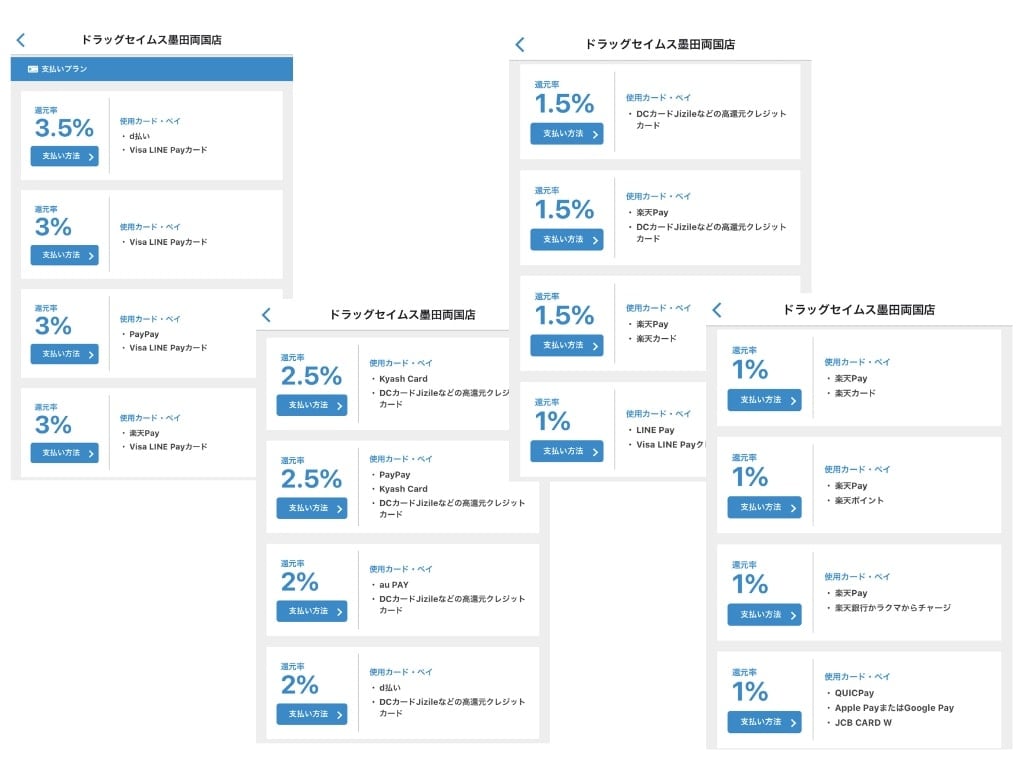Click the 3.5% 還元率 value
The image size is (1024, 768).
click(64, 128)
